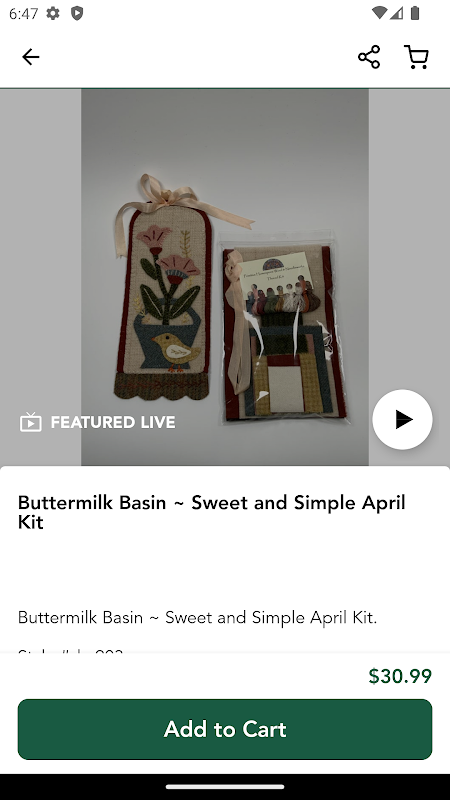
Task: Share this product via share icon
Action: point(369,57)
